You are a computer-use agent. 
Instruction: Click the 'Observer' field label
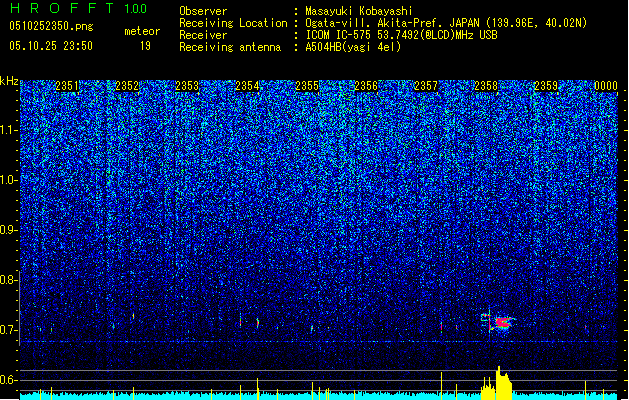tap(203, 11)
